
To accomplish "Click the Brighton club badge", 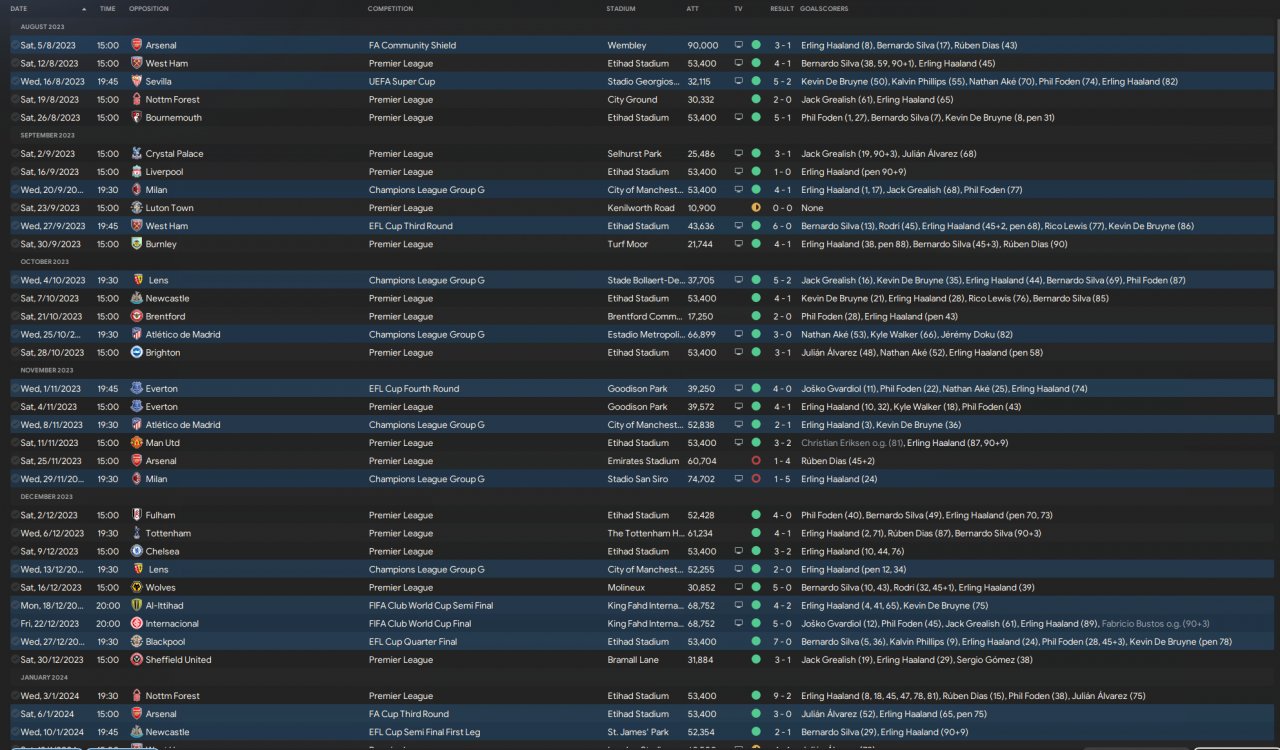I will (x=137, y=352).
